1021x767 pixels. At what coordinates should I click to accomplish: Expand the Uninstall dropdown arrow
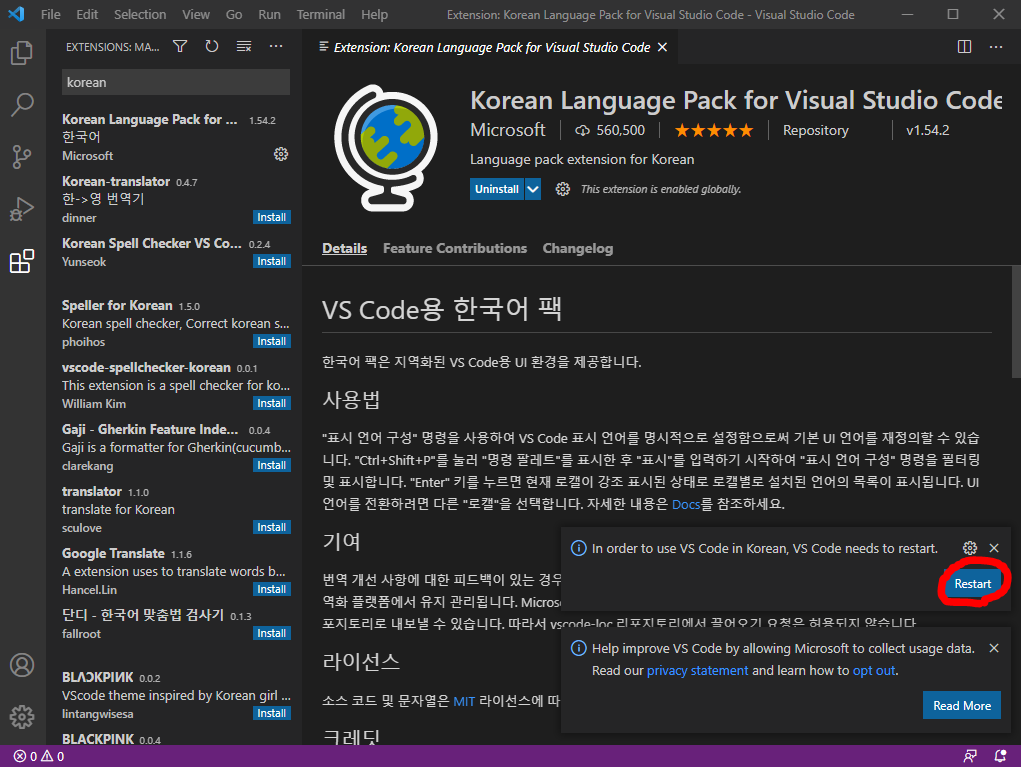533,189
